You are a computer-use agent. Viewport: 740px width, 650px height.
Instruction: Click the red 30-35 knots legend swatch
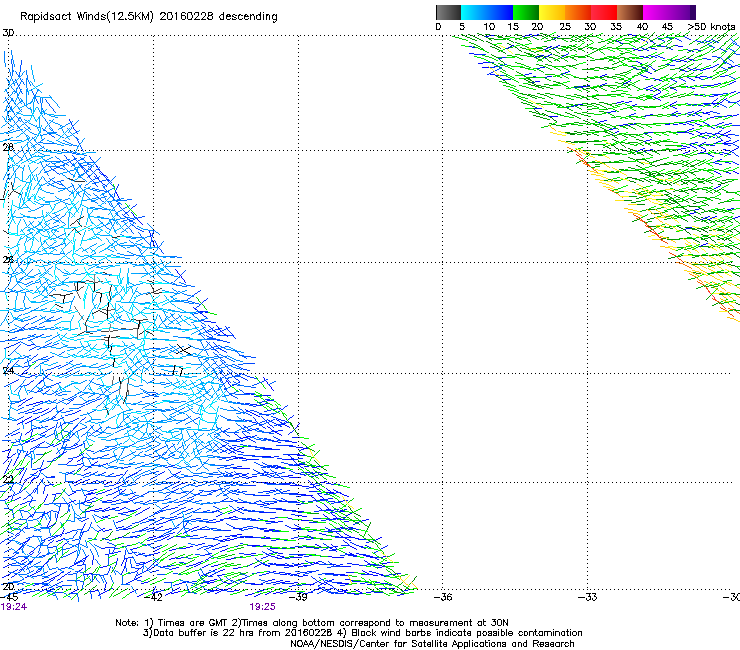point(604,12)
